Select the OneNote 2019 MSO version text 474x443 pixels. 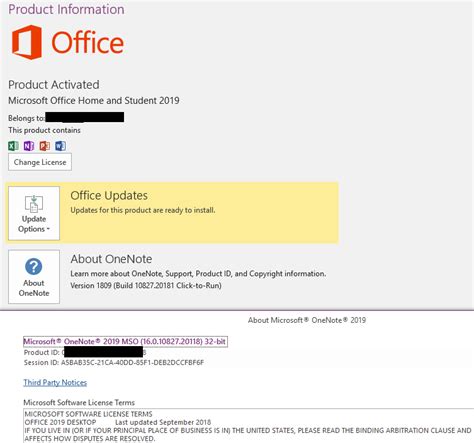coord(125,342)
